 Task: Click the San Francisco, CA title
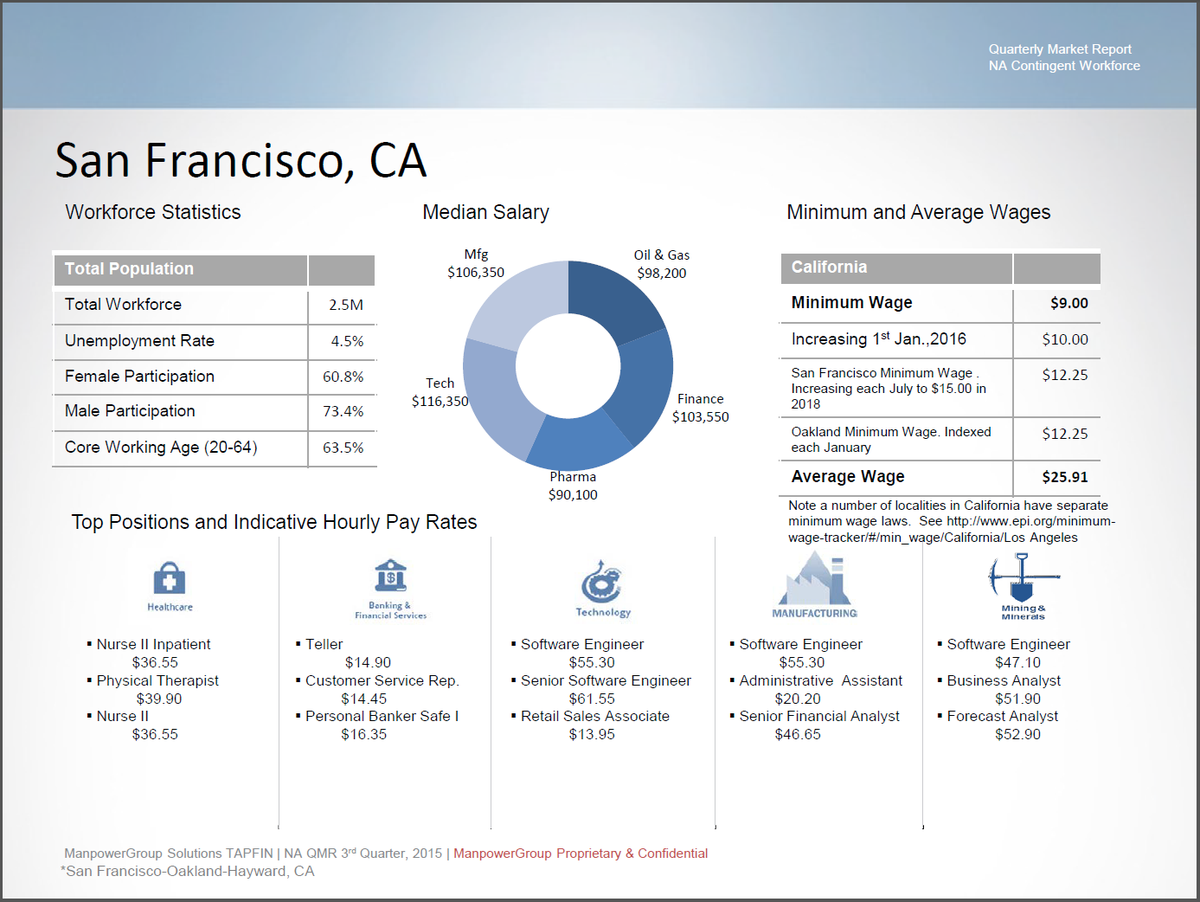click(x=240, y=160)
